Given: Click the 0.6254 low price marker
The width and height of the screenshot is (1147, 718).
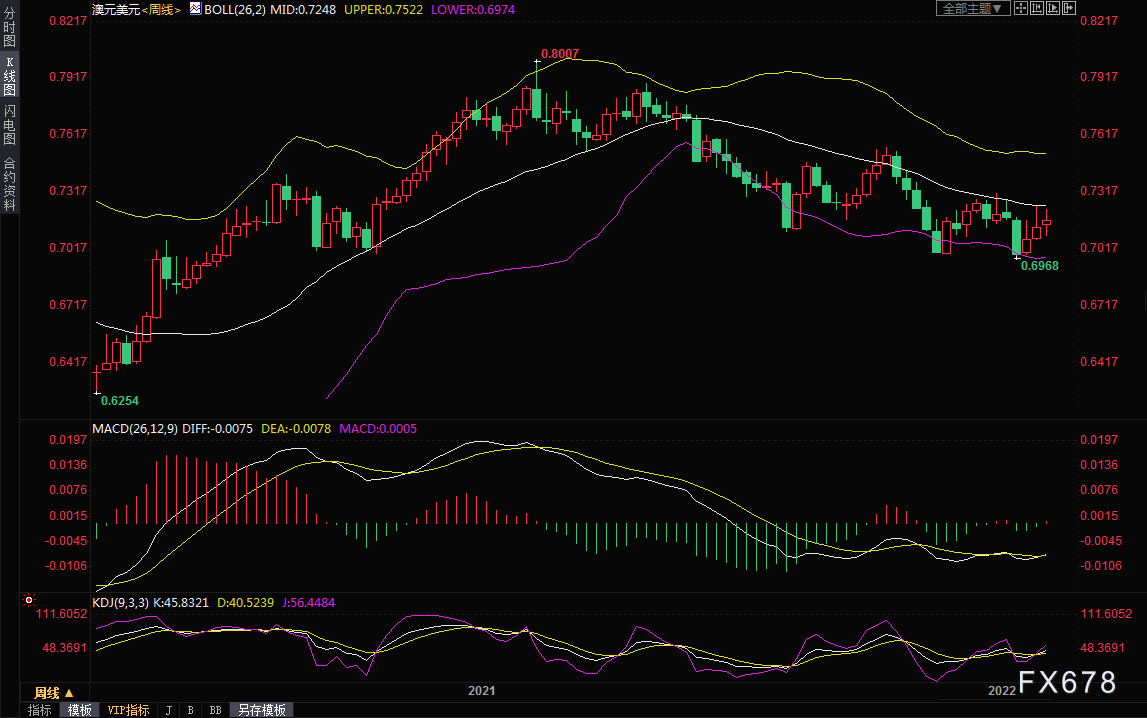Looking at the screenshot, I should click(119, 401).
